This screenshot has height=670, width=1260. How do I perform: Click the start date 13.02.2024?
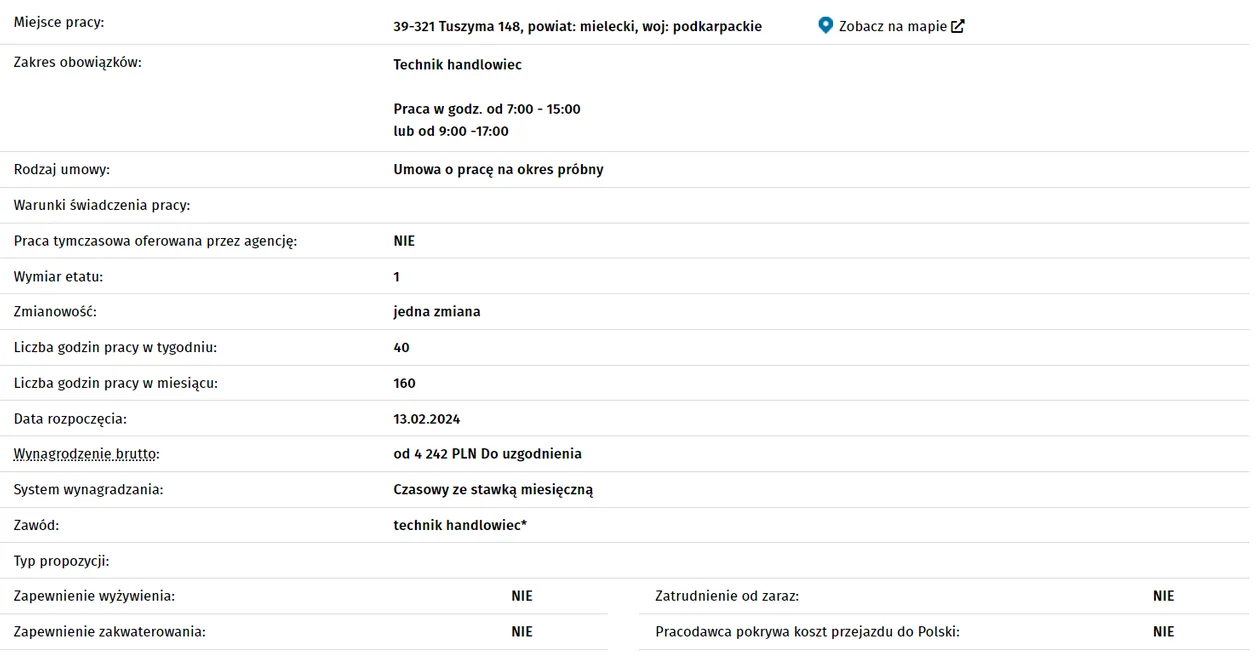(427, 419)
